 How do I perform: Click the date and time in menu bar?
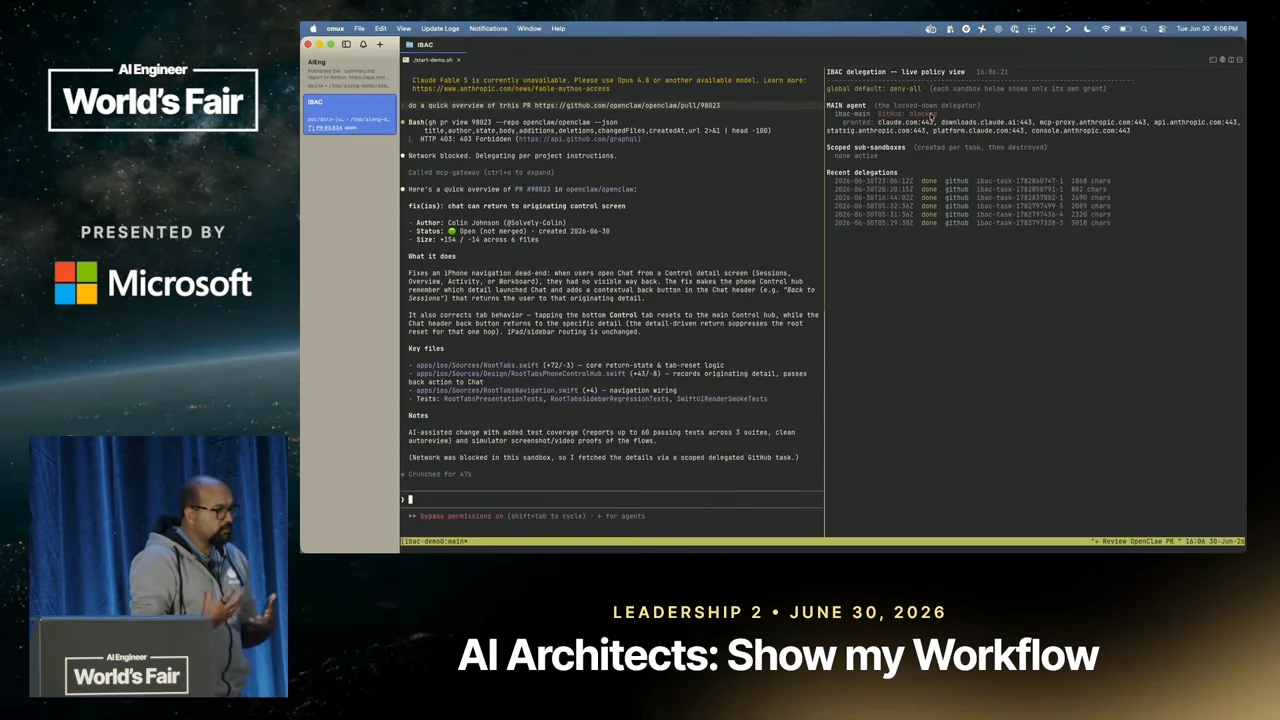click(1207, 29)
